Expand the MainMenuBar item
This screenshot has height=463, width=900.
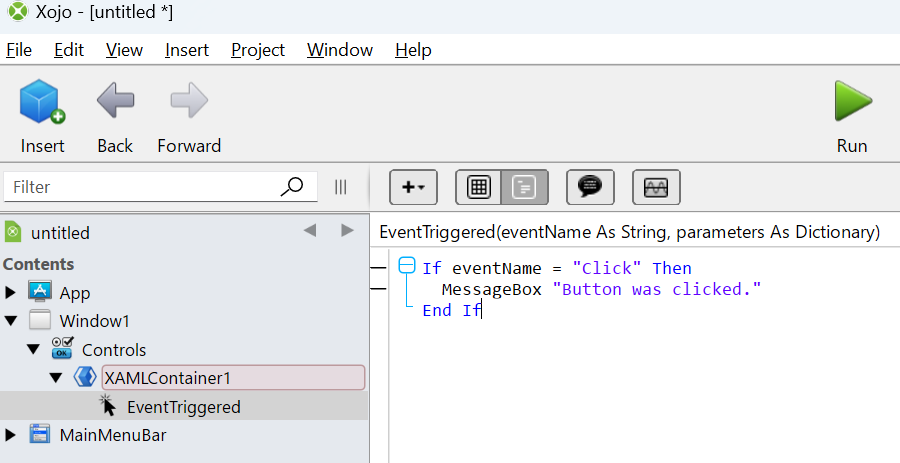[x=10, y=435]
